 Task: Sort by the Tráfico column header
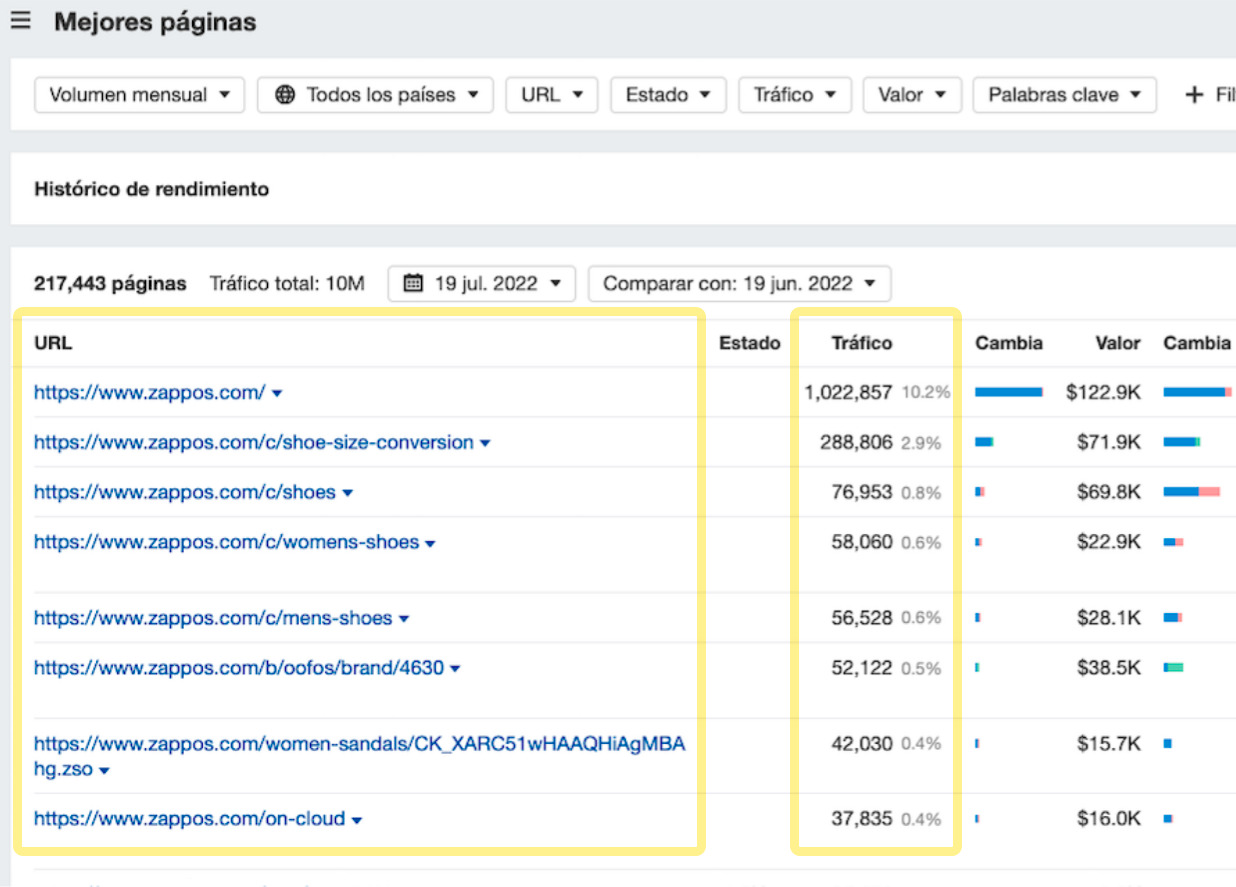[862, 343]
